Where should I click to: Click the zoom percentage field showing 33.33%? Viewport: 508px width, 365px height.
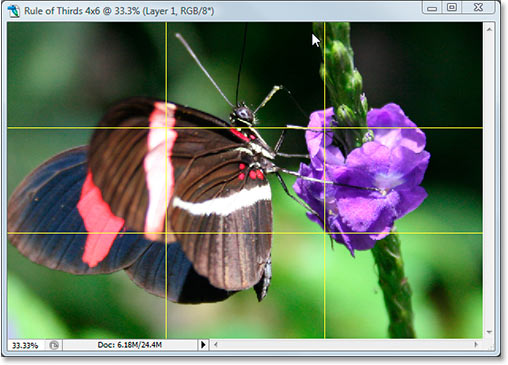tap(25, 345)
